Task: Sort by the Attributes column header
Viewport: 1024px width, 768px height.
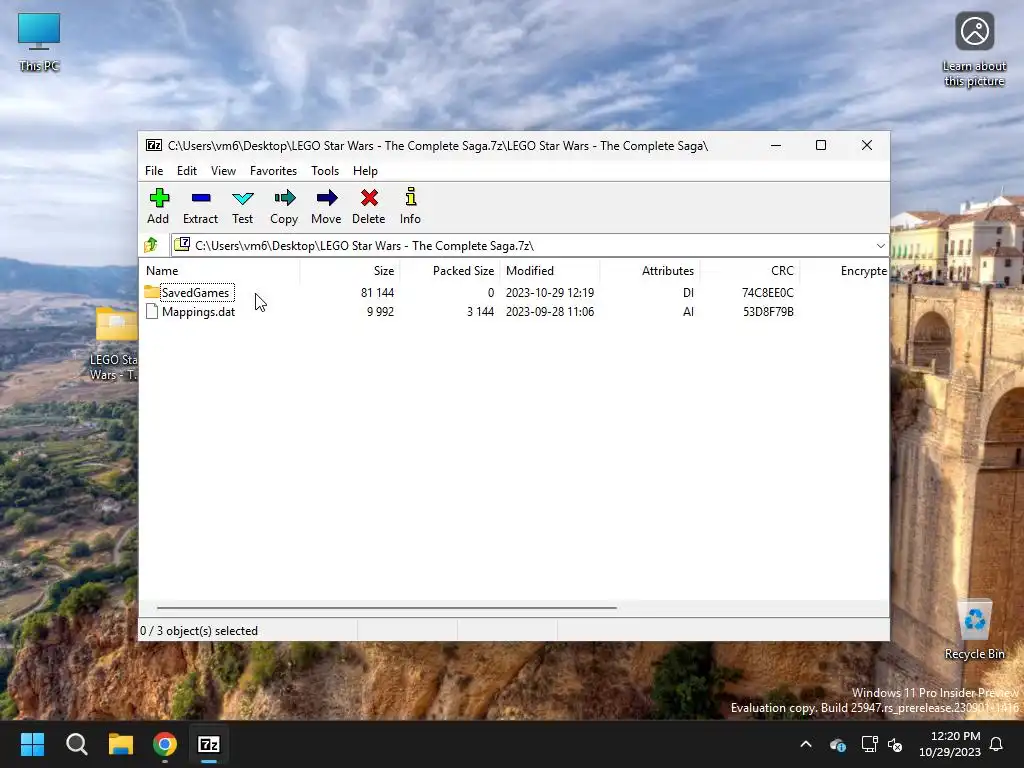Action: tap(650, 270)
